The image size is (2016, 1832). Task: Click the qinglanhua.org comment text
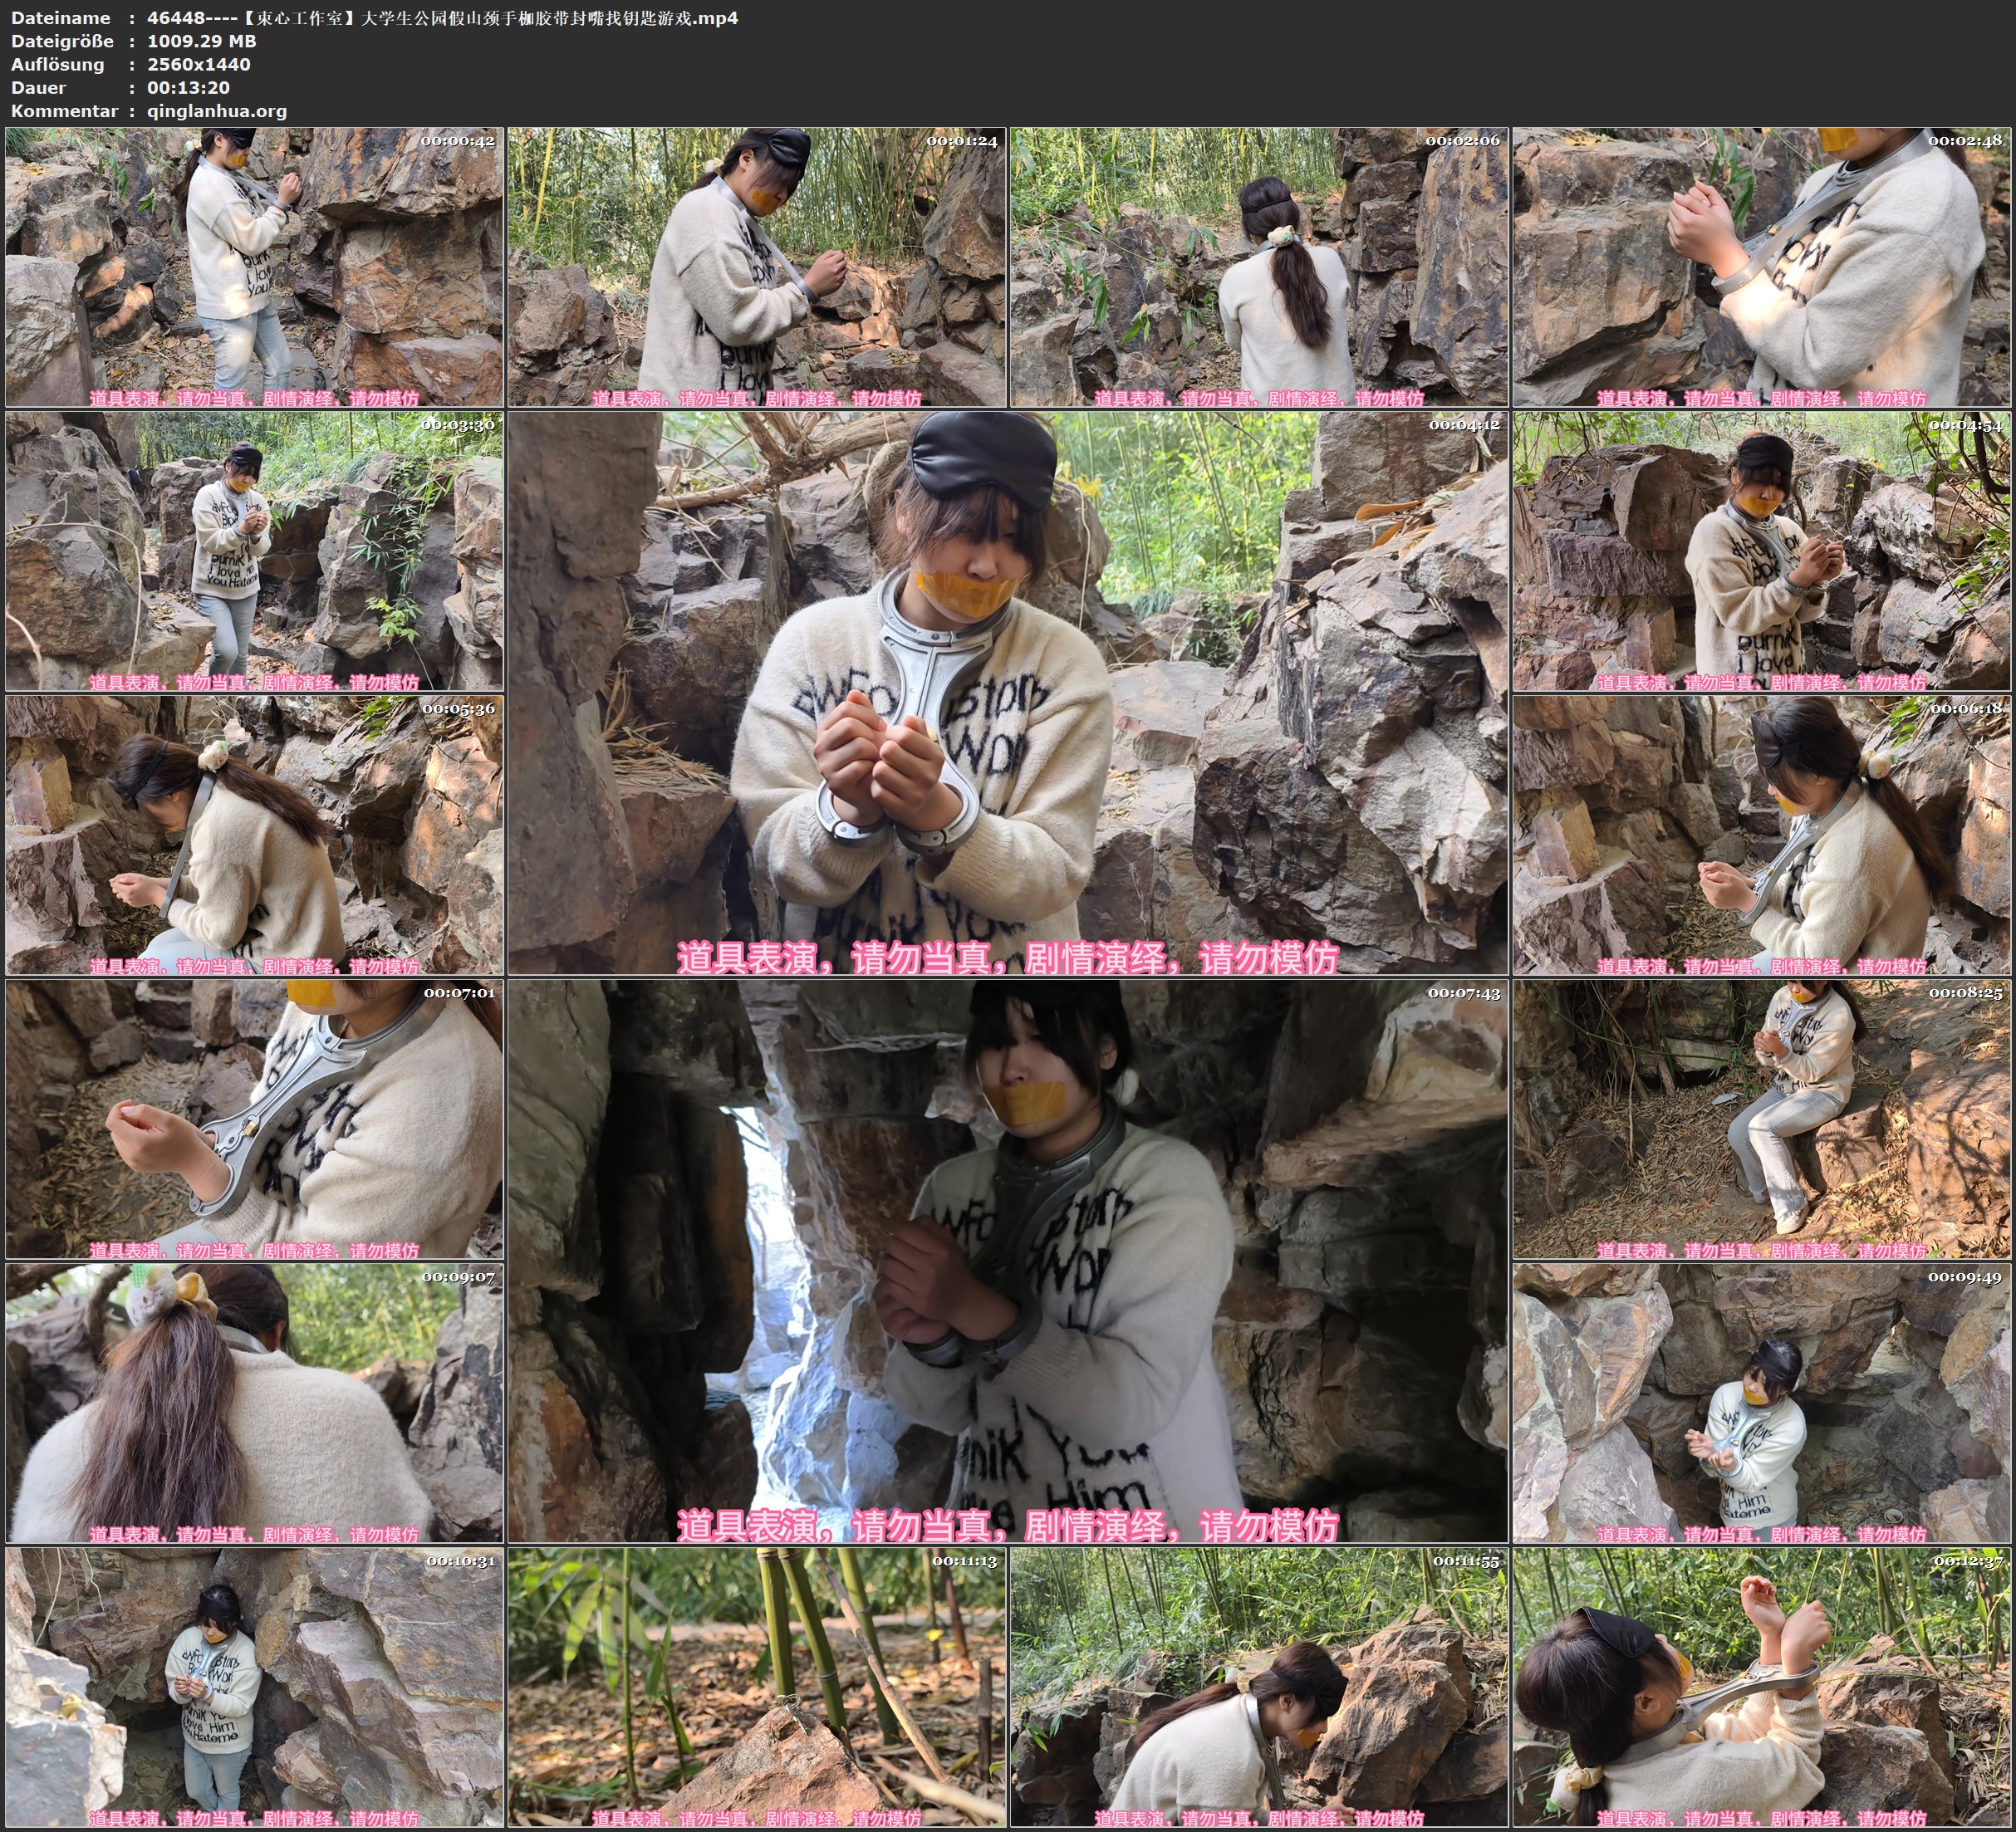tap(217, 111)
